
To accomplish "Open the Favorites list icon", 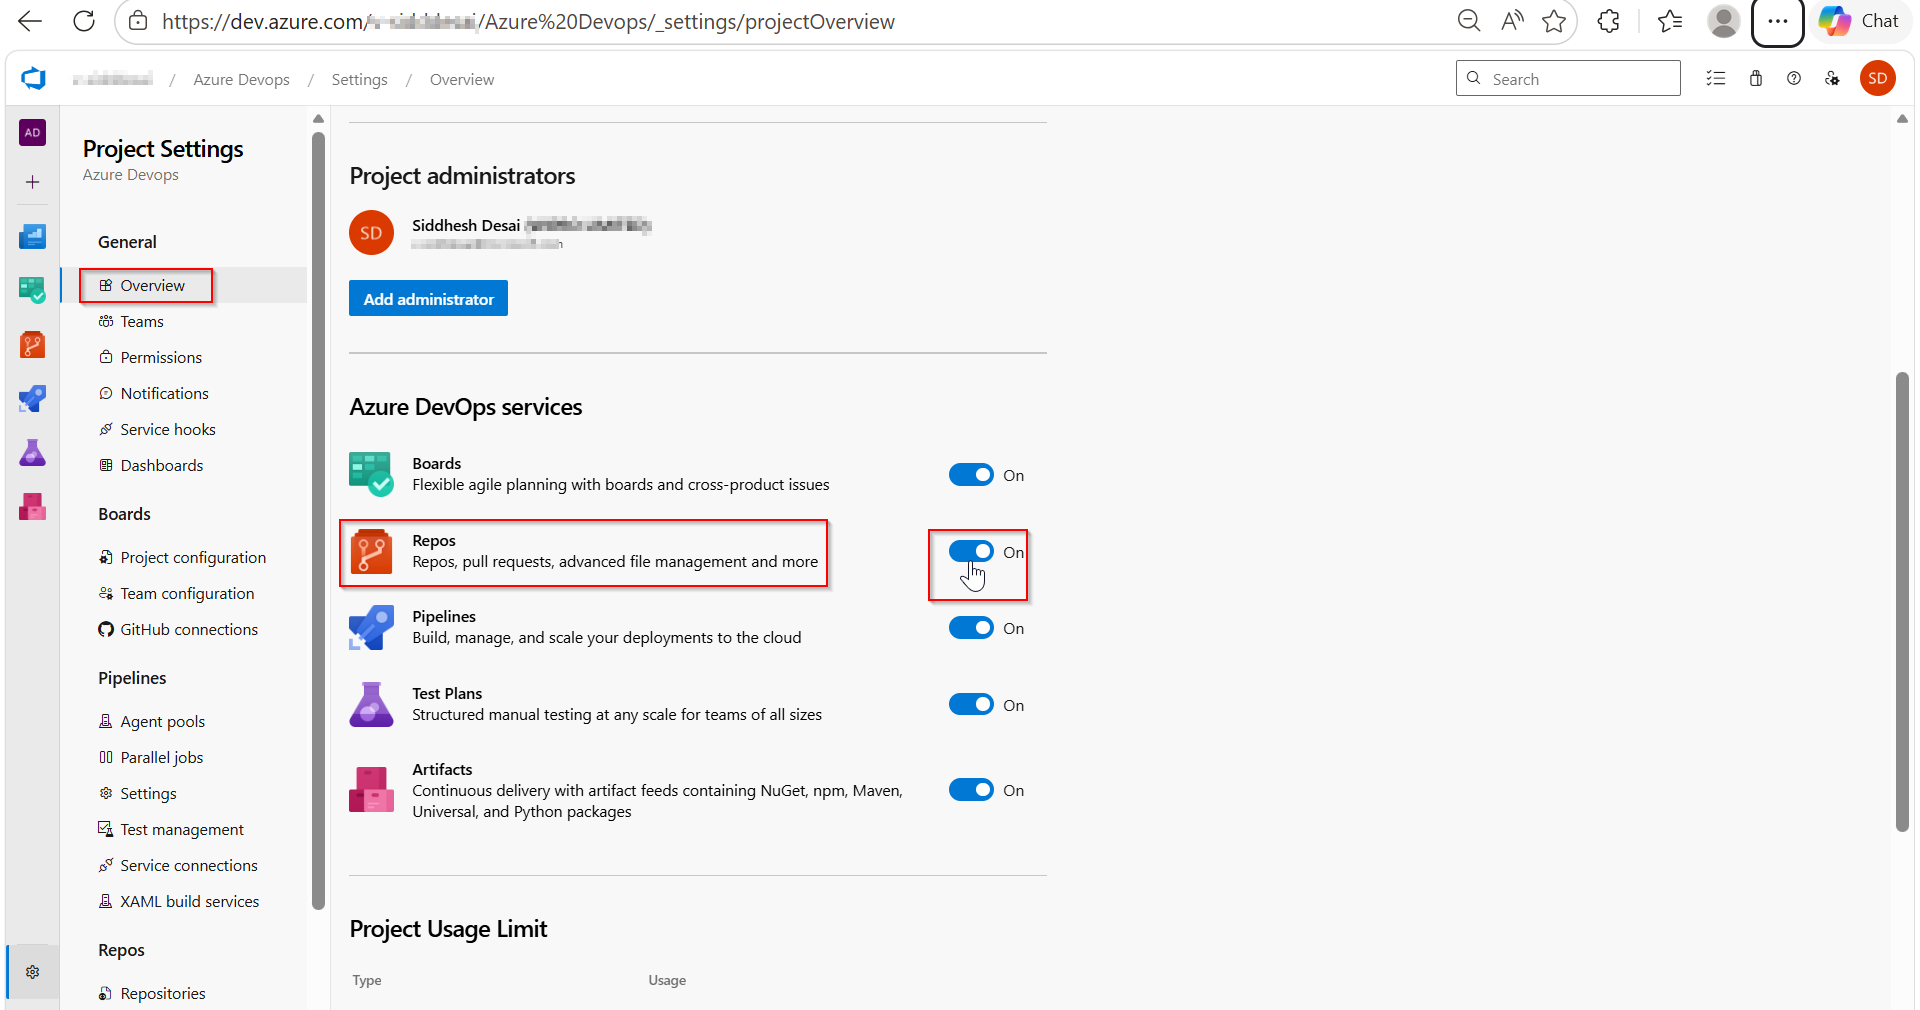I will pos(1669,21).
